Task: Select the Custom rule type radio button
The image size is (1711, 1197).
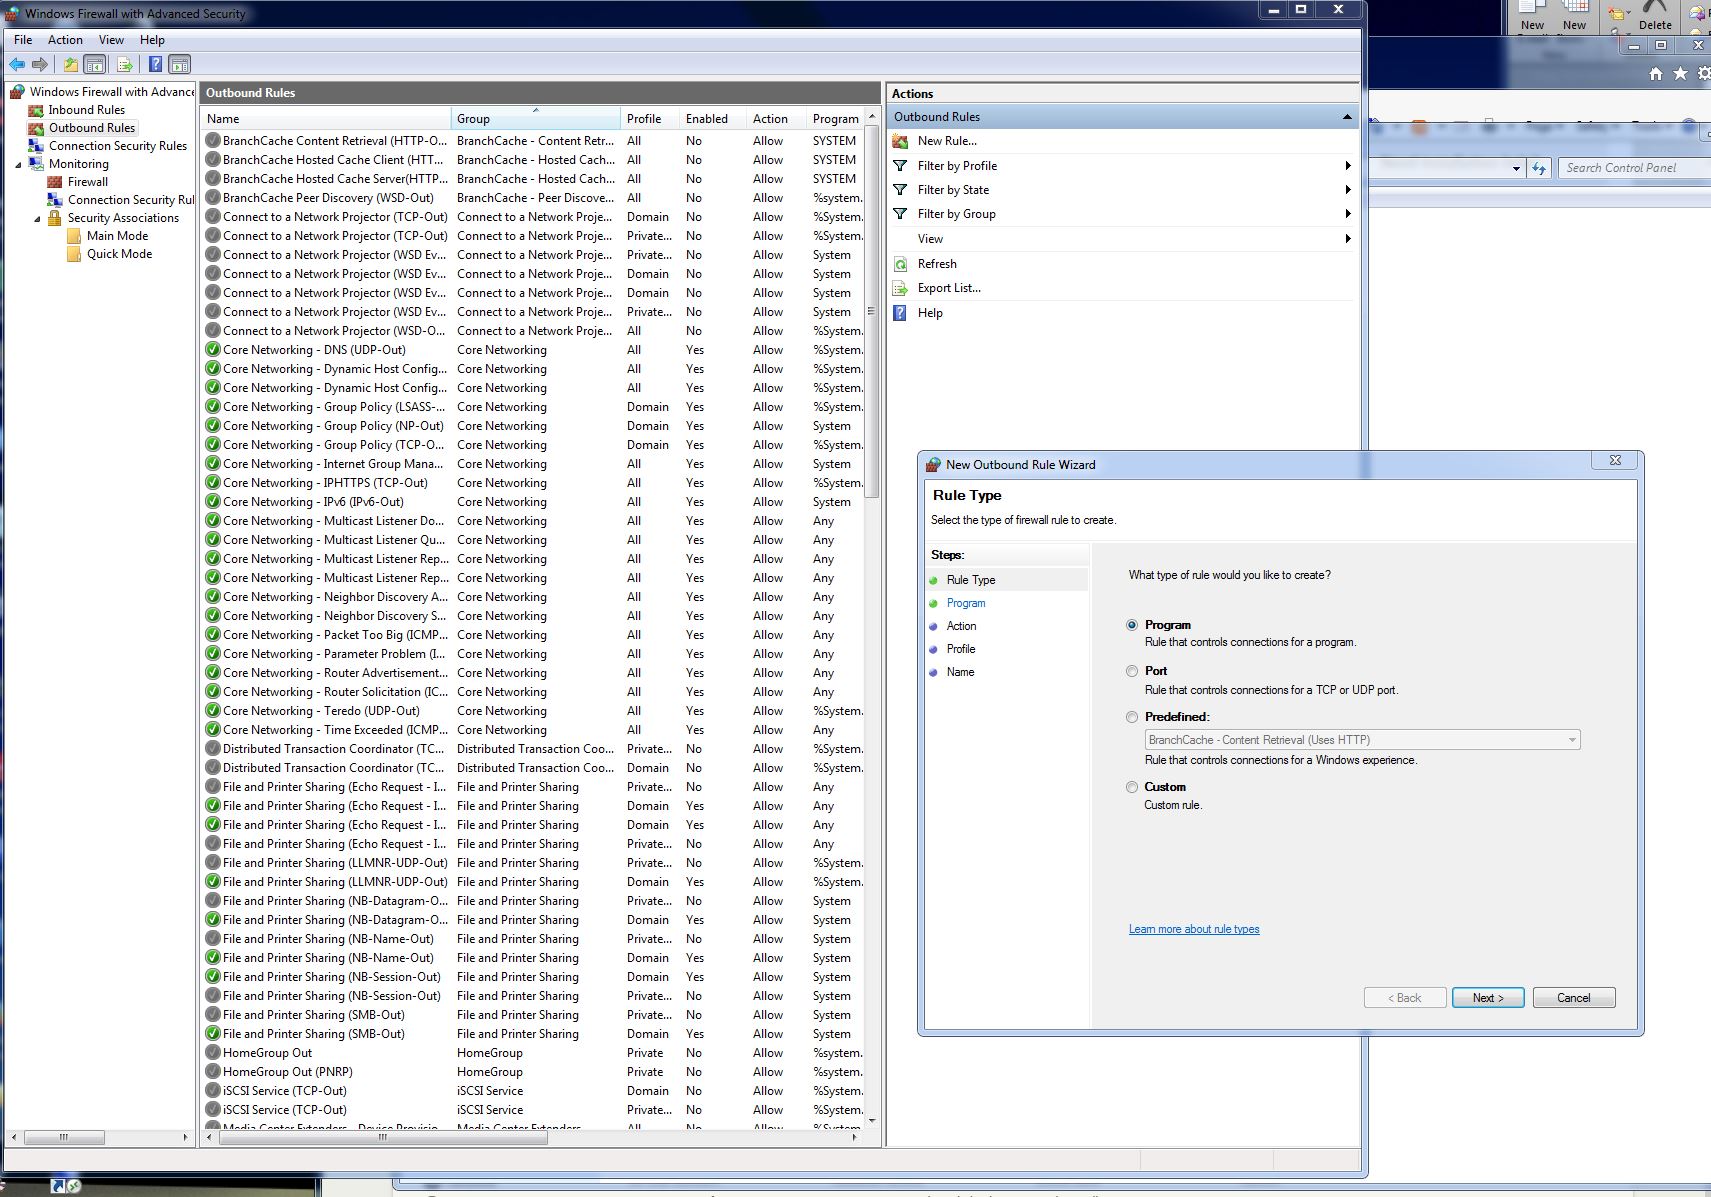Action: tap(1132, 787)
